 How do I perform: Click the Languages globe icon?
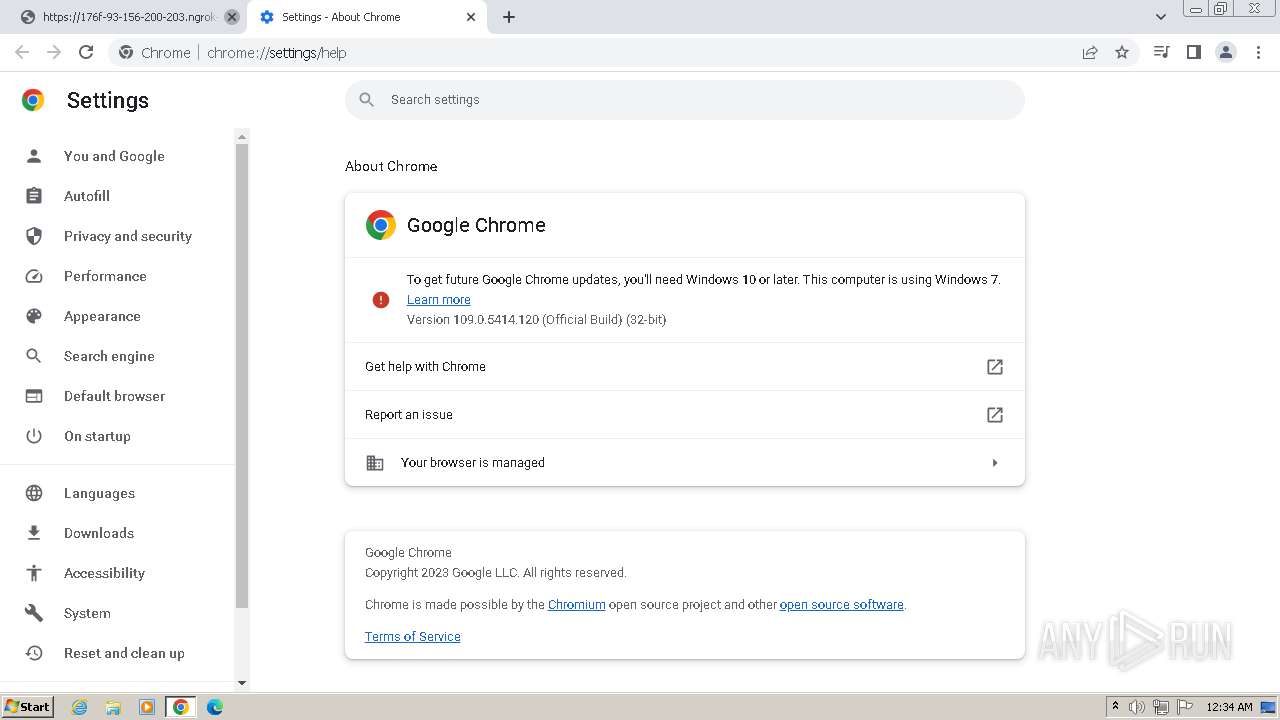click(x=34, y=493)
